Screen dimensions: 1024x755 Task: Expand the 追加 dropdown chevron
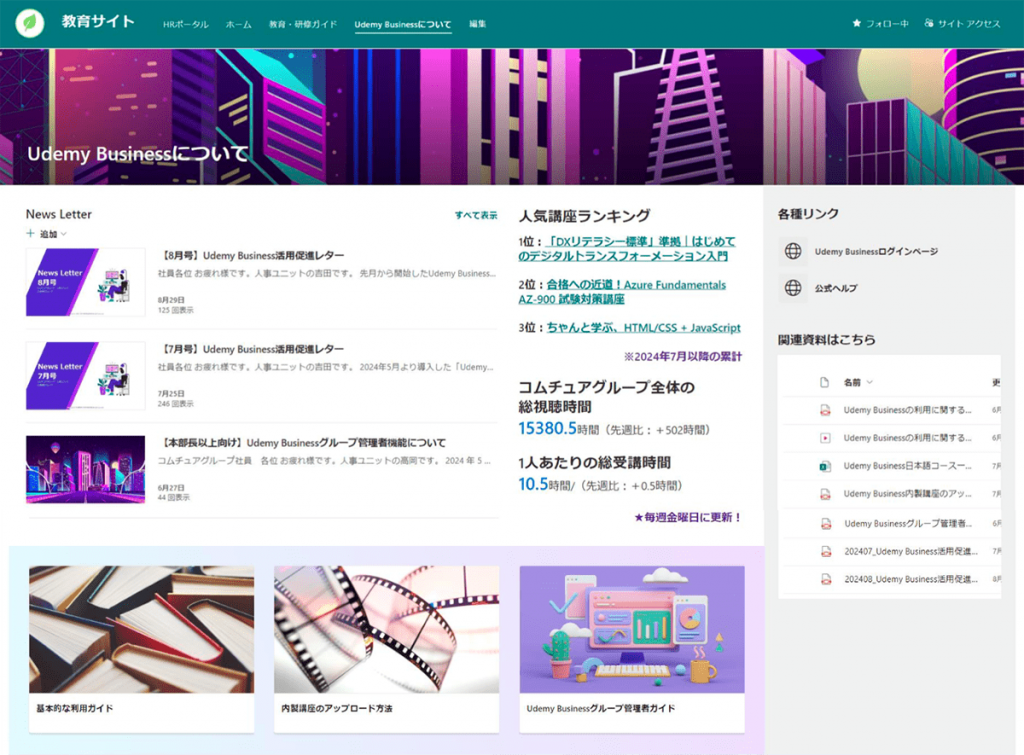tap(63, 234)
